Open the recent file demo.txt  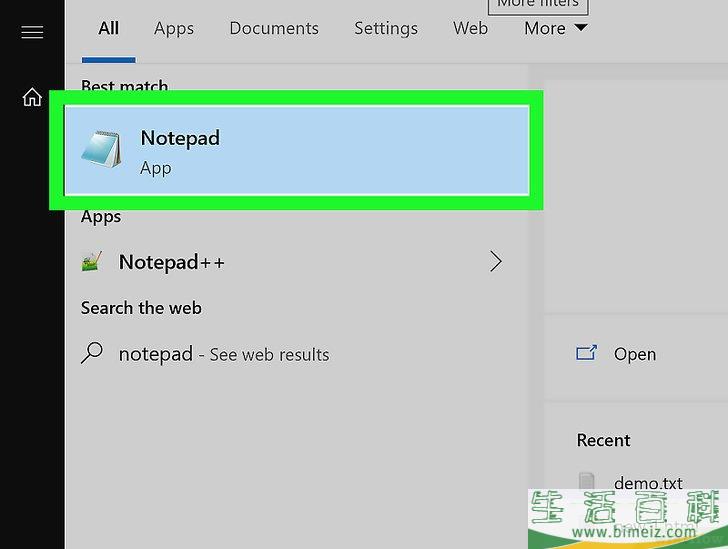click(x=648, y=483)
